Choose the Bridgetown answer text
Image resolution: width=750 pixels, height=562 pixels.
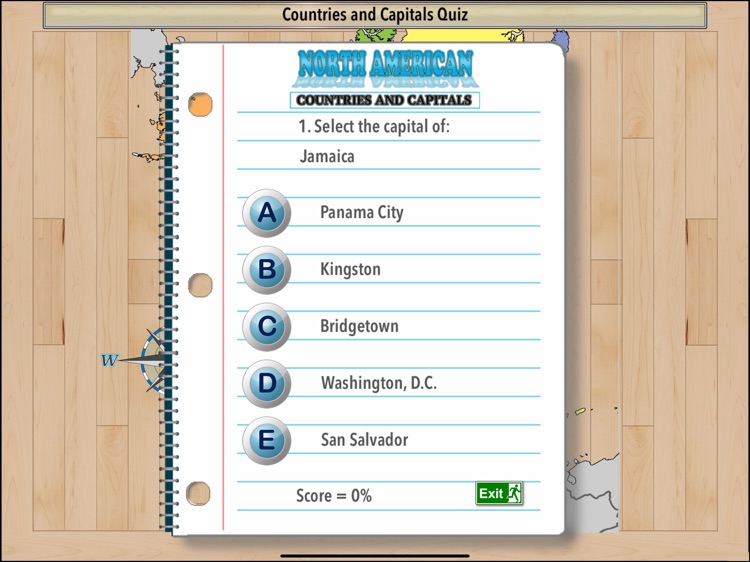pyautogui.click(x=359, y=326)
